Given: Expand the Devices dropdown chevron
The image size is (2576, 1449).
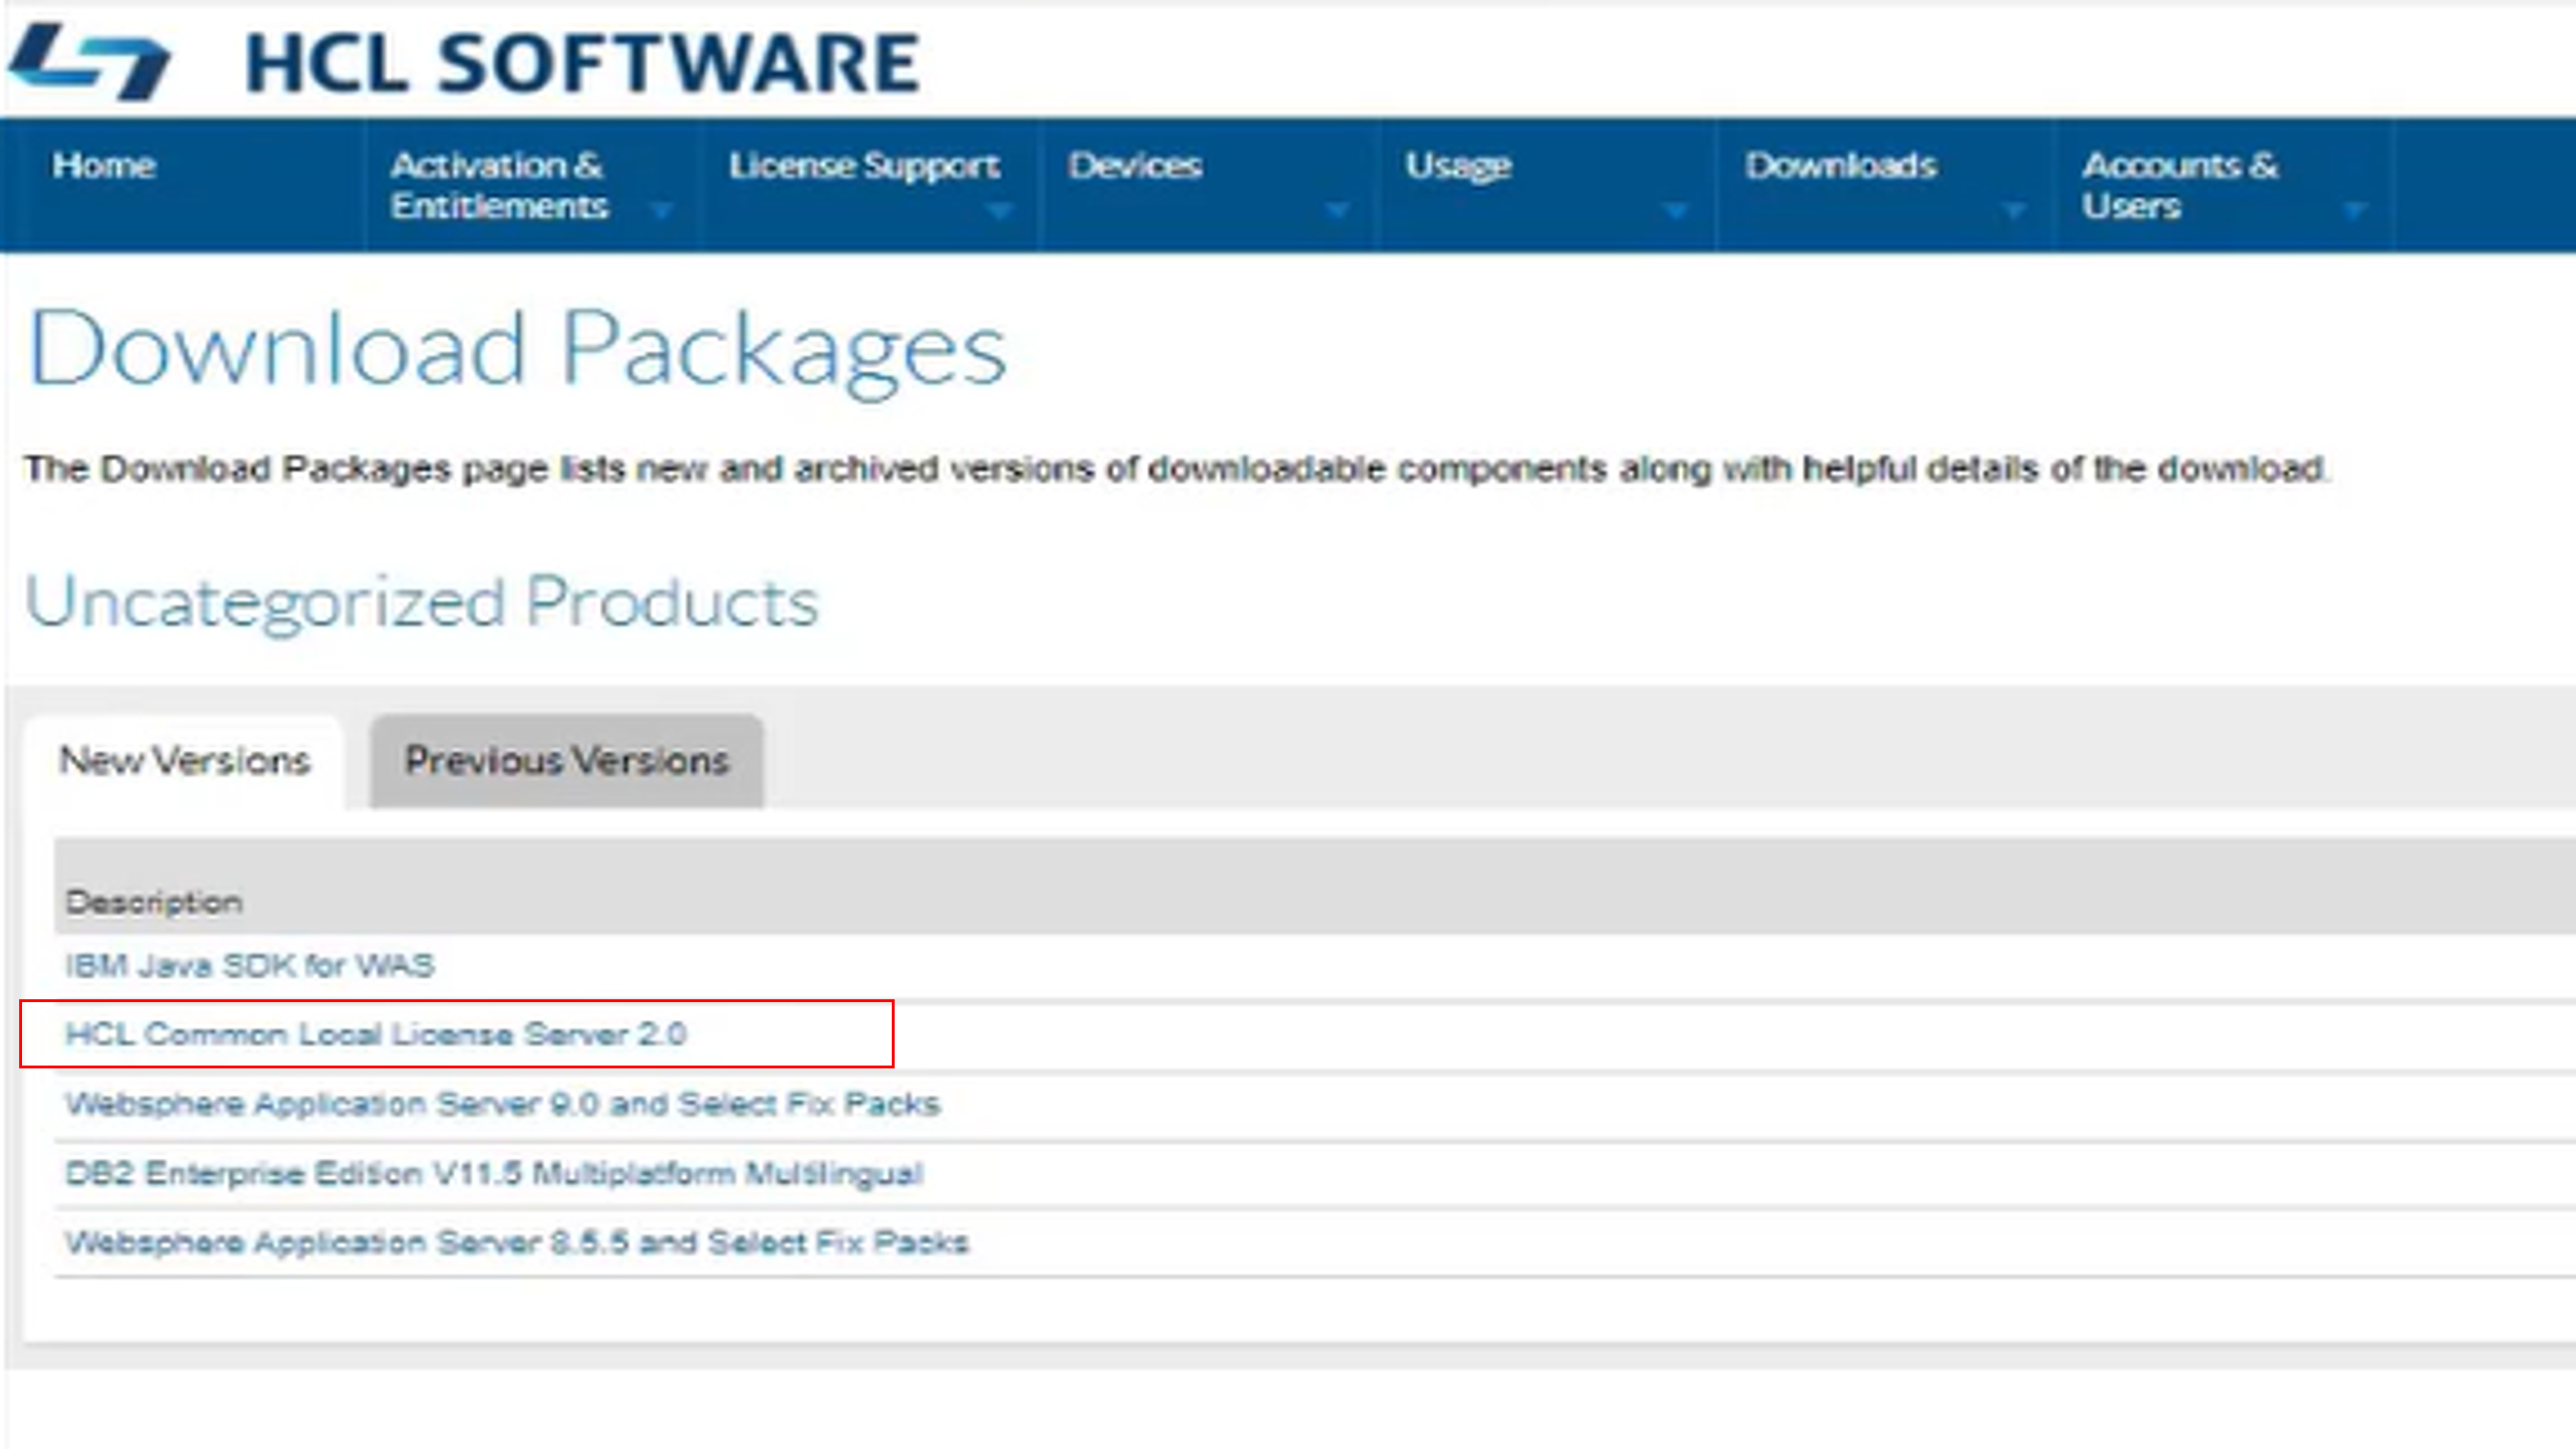Looking at the screenshot, I should point(1337,211).
